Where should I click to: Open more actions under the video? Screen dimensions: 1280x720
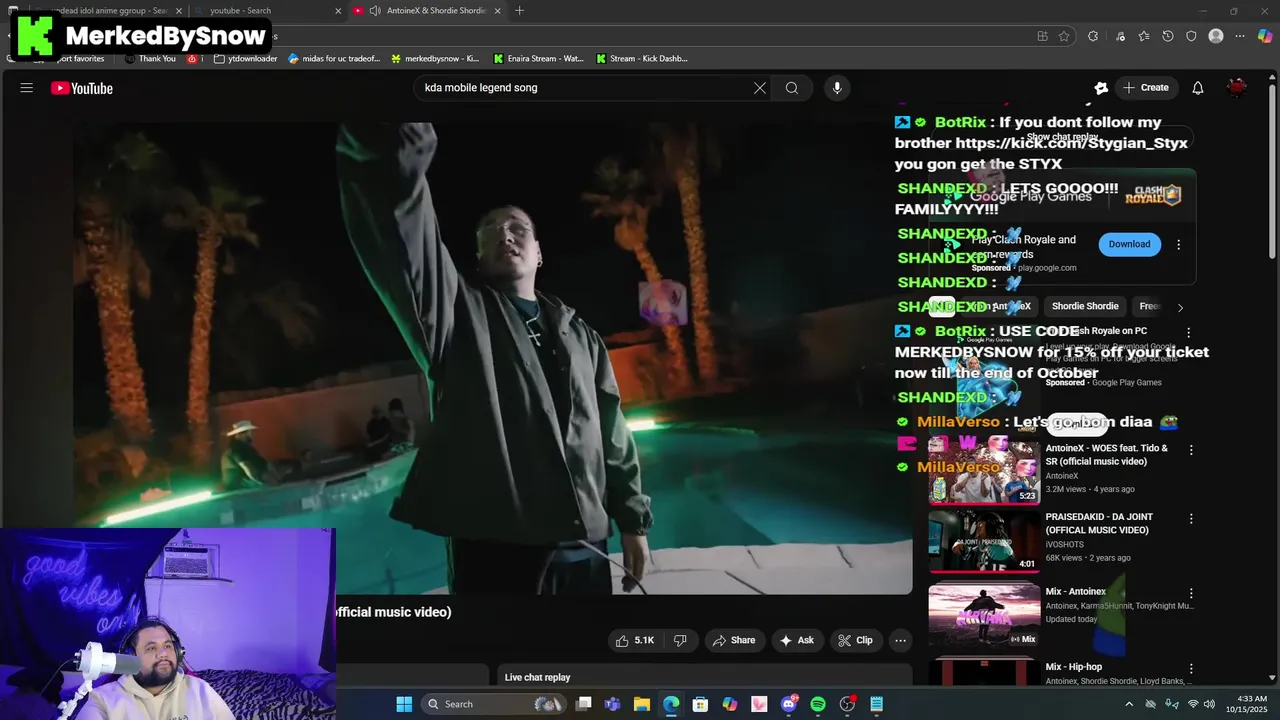point(900,640)
